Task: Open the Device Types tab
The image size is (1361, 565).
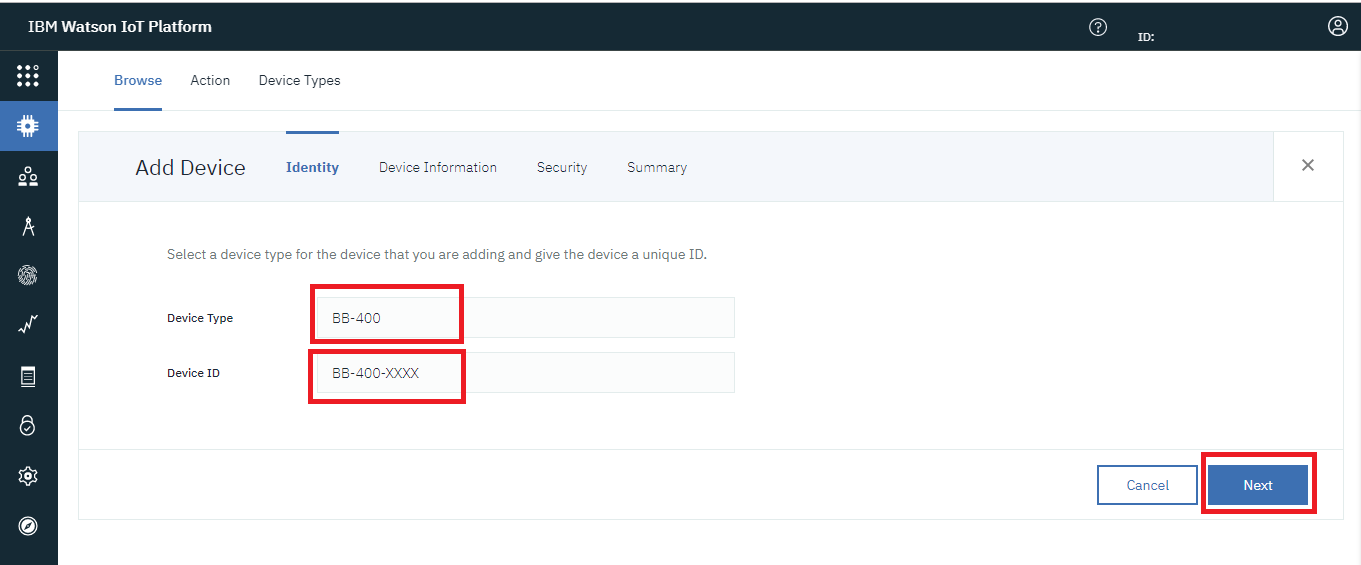Action: click(299, 80)
